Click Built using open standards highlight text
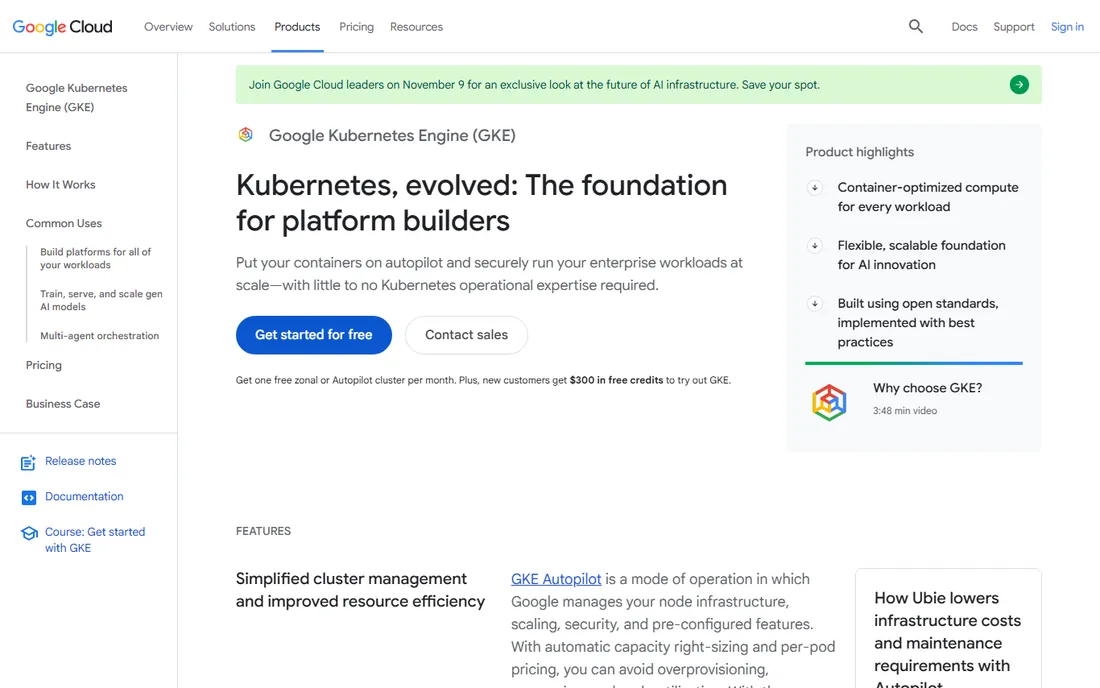The height and width of the screenshot is (688, 1100). click(918, 323)
